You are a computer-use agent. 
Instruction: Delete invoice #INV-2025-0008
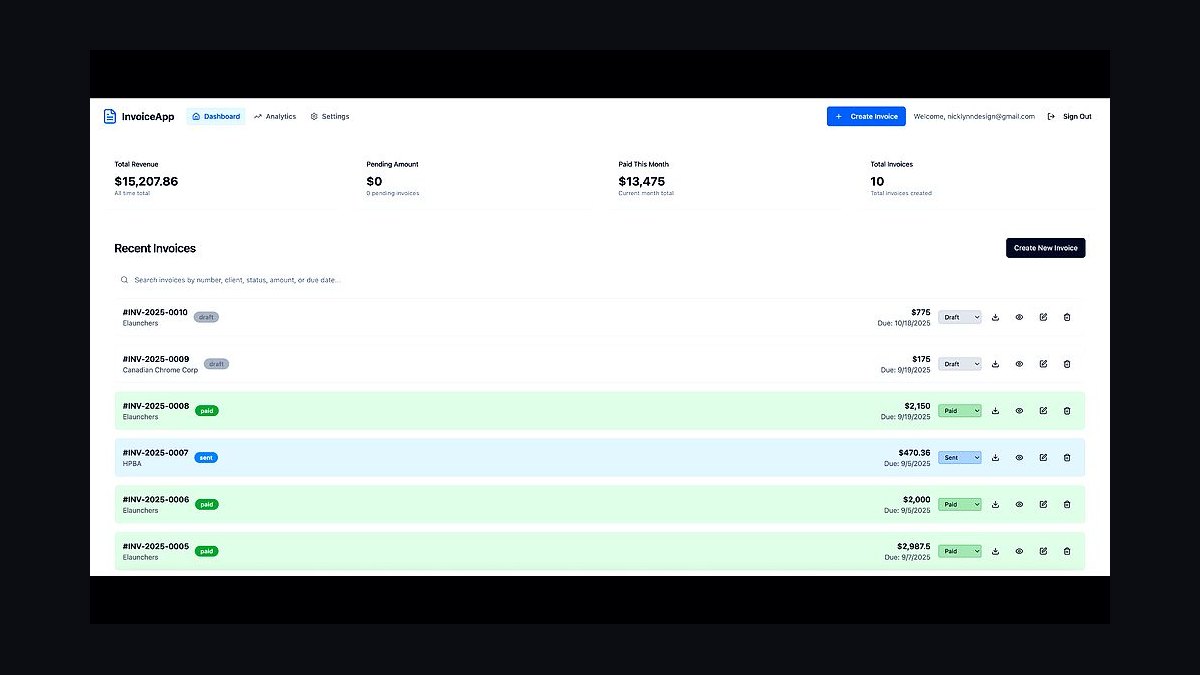(1067, 411)
